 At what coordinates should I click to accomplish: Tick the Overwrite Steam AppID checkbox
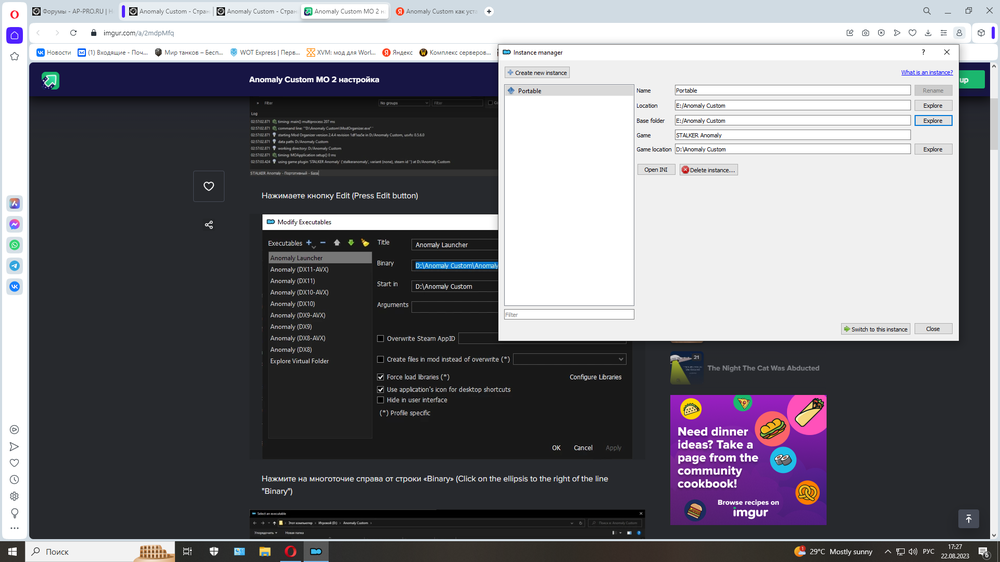tap(381, 339)
